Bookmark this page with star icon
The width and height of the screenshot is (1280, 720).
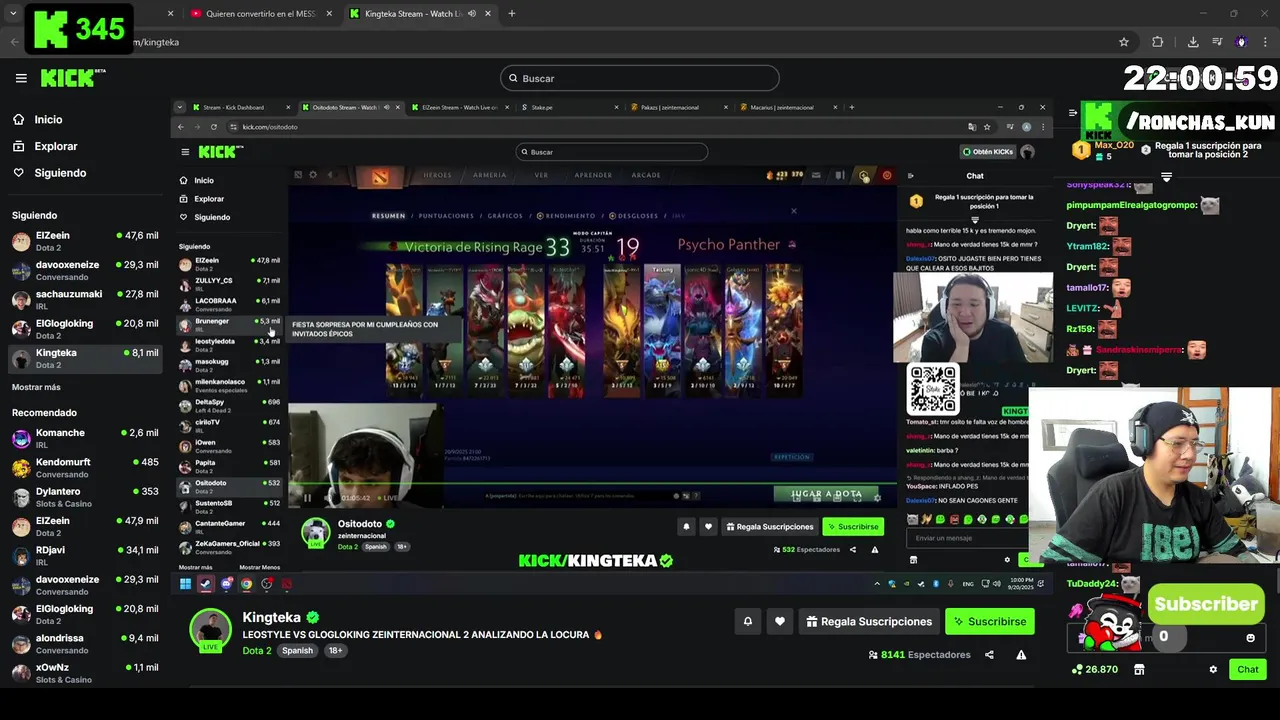click(1124, 42)
